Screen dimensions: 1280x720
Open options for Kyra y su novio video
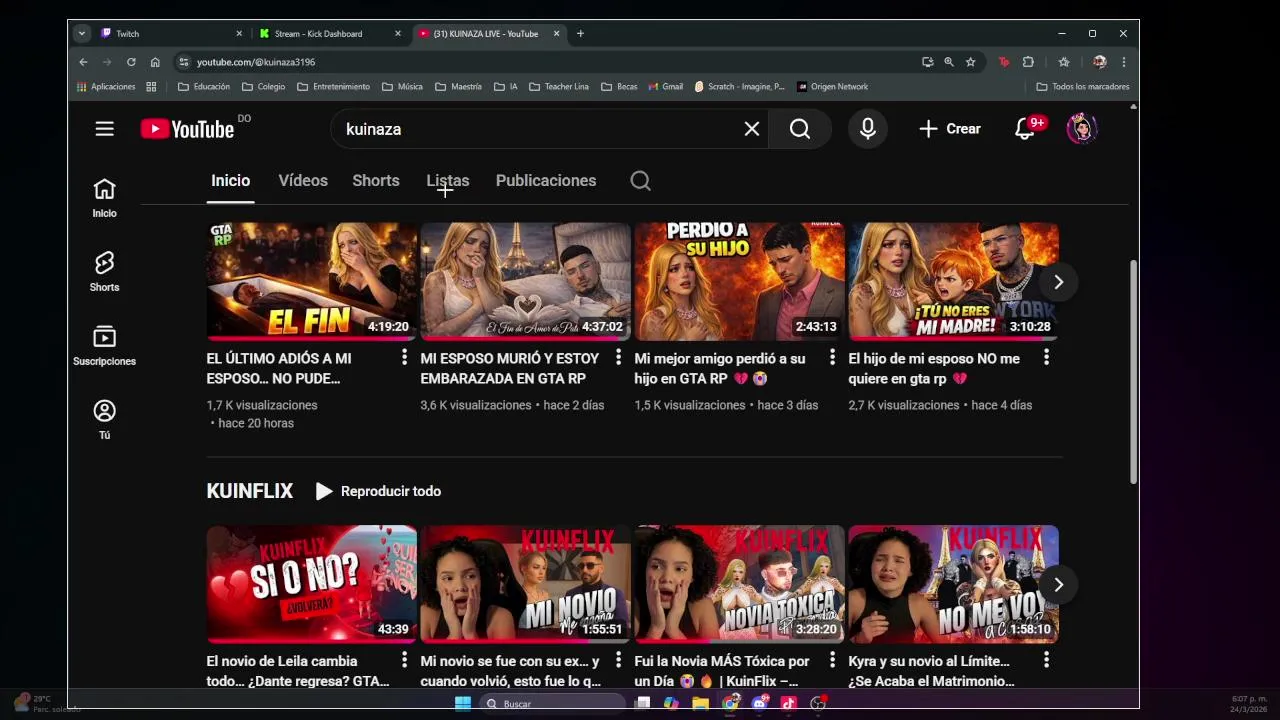pyautogui.click(x=1046, y=660)
